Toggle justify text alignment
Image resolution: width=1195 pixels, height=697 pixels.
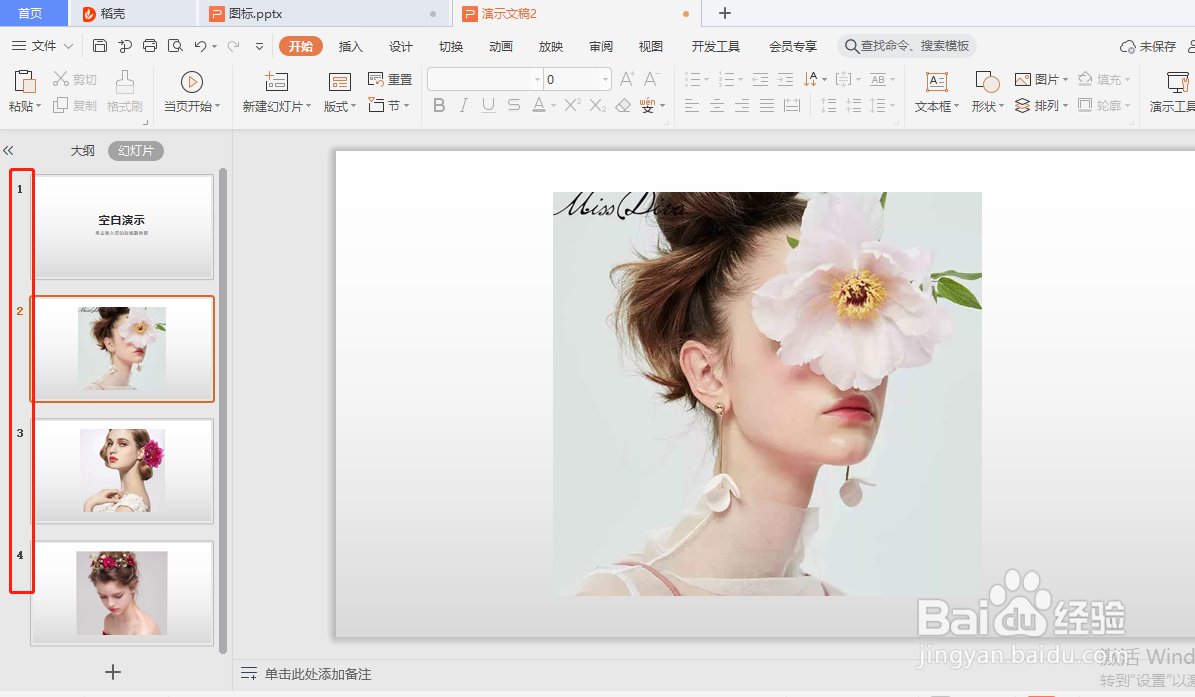pyautogui.click(x=767, y=105)
